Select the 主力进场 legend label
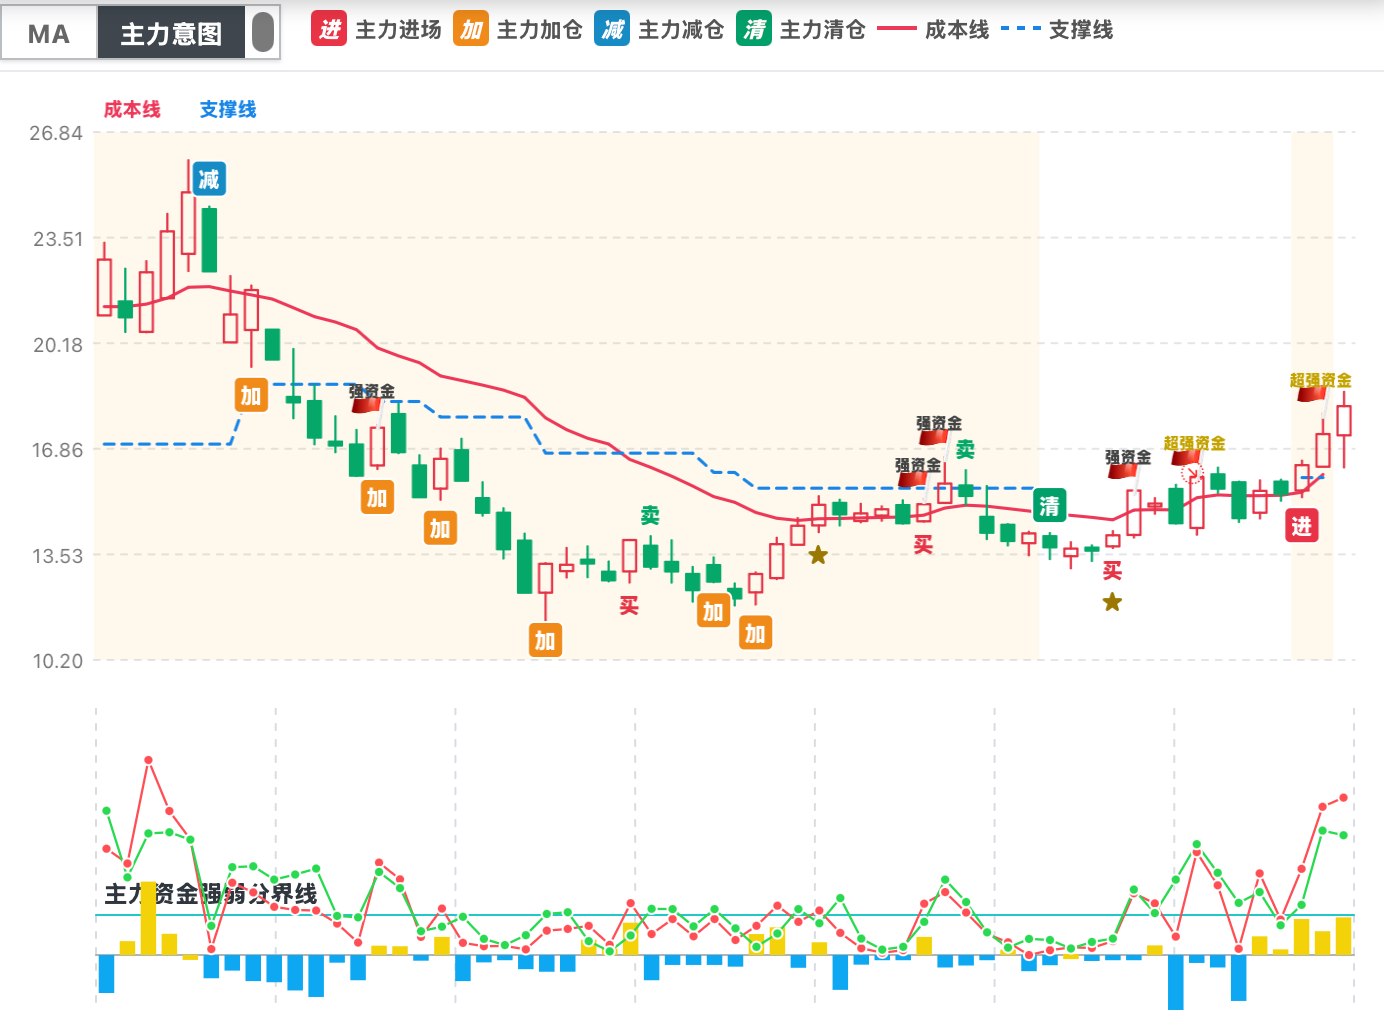This screenshot has height=1010, width=1384. [x=399, y=30]
